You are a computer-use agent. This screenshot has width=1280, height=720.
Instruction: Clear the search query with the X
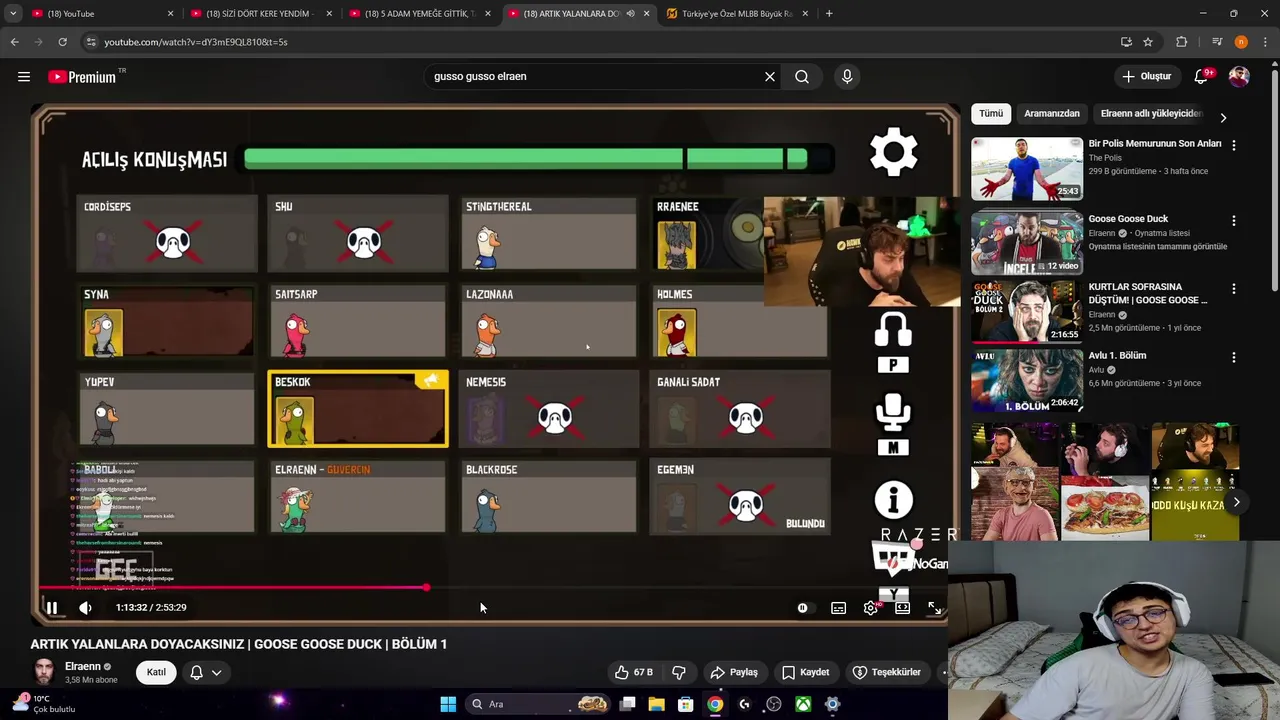[770, 76]
